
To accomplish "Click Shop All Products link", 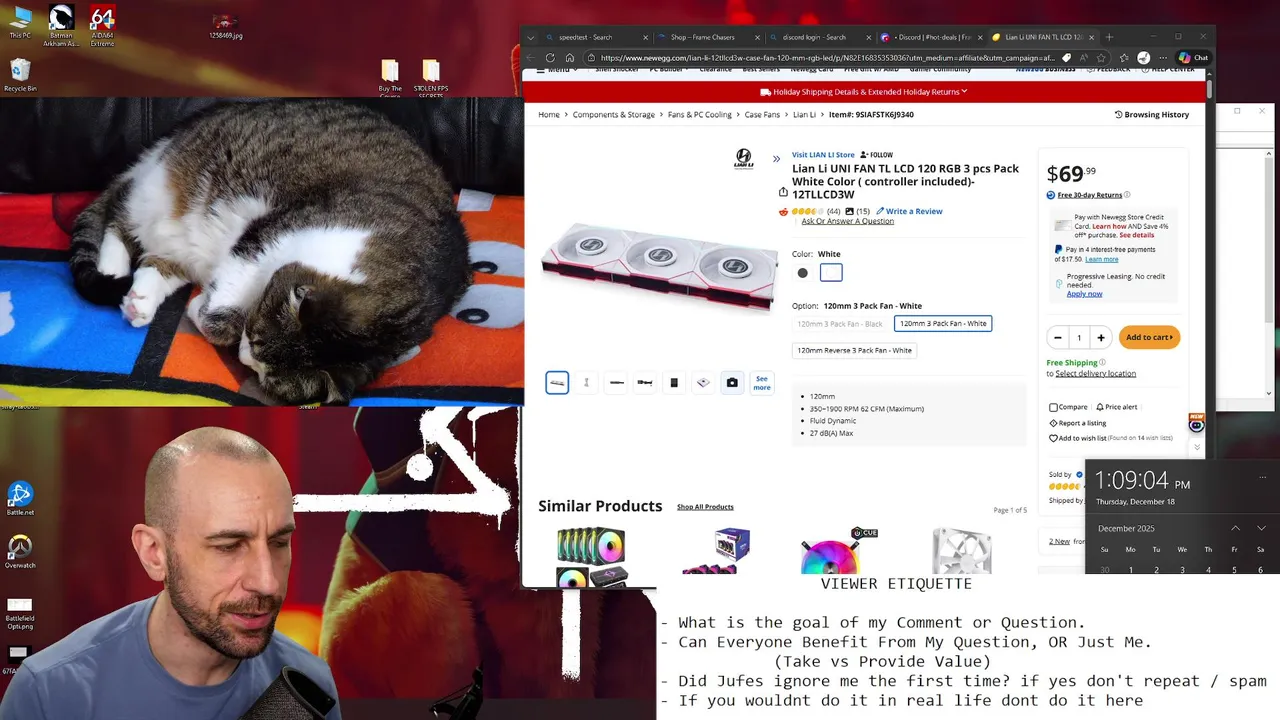I will (705, 507).
